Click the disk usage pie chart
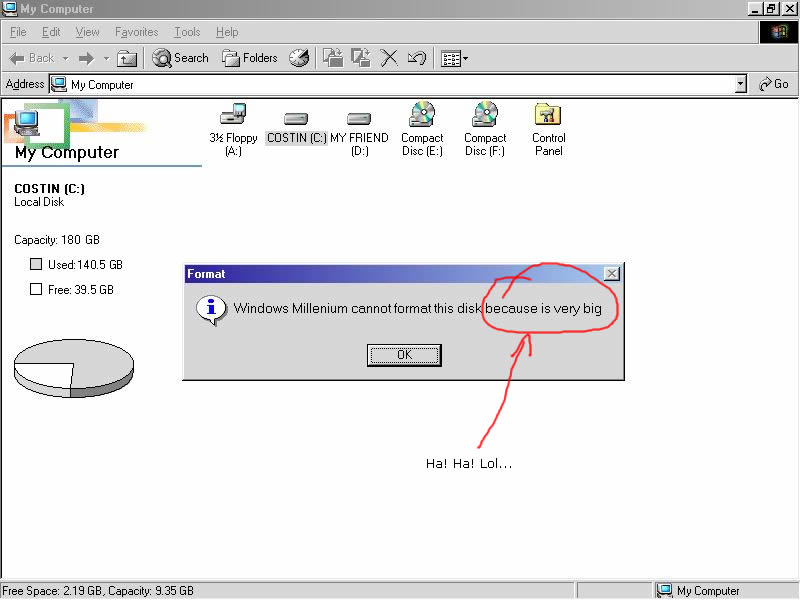Image resolution: width=800 pixels, height=600 pixels. click(x=74, y=368)
